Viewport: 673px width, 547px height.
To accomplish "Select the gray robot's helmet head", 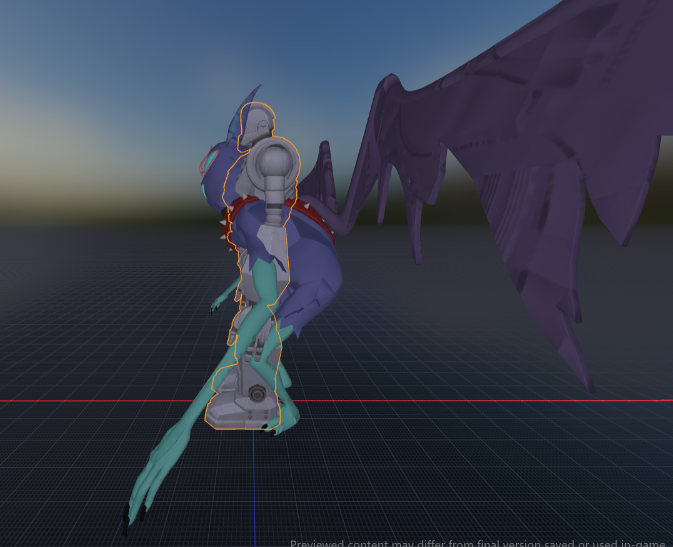I will tap(257, 125).
